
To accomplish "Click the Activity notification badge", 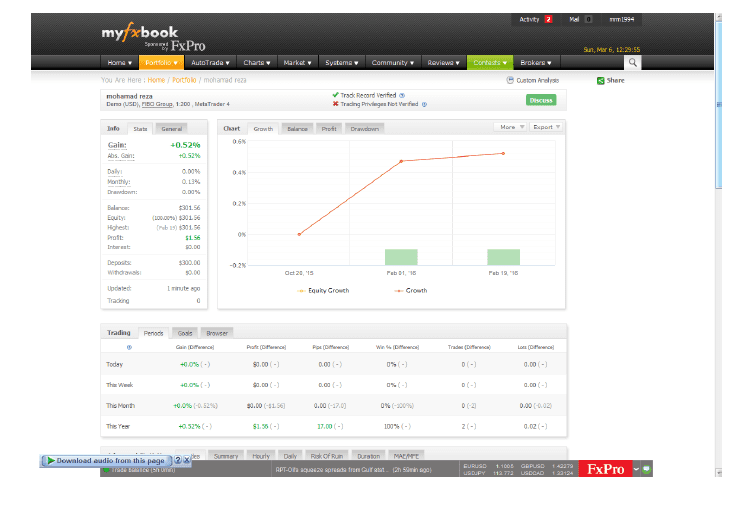I will click(548, 19).
